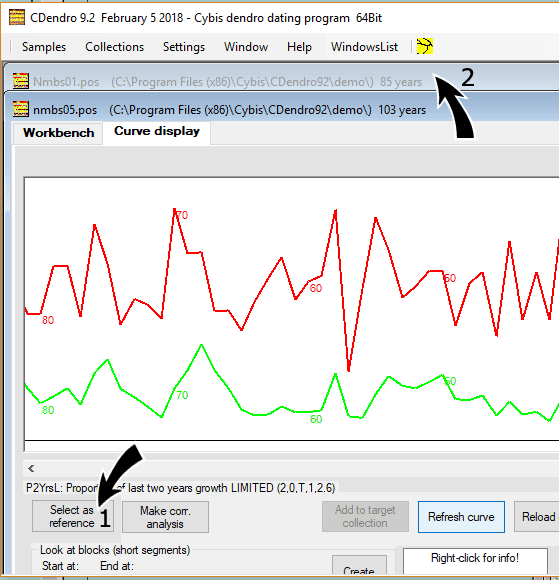559x580 pixels.
Task: Click the scroll left arrow under the chart
Action: pyautogui.click(x=31, y=468)
